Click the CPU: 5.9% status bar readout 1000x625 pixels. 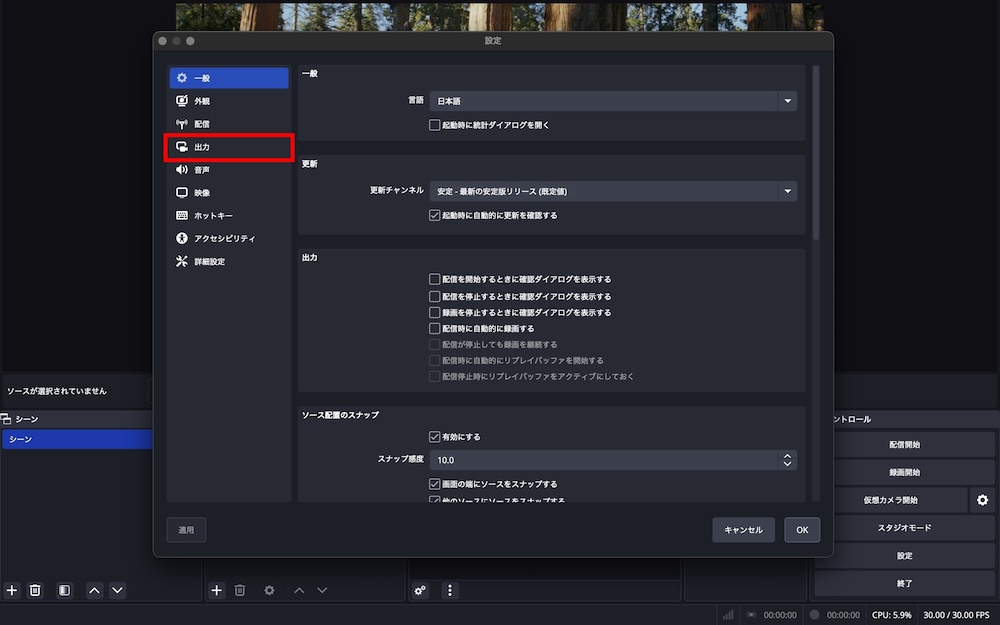pos(892,615)
